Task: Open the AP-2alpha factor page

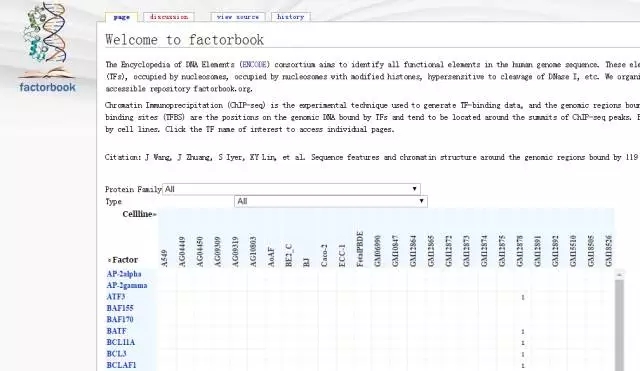Action: pos(124,274)
